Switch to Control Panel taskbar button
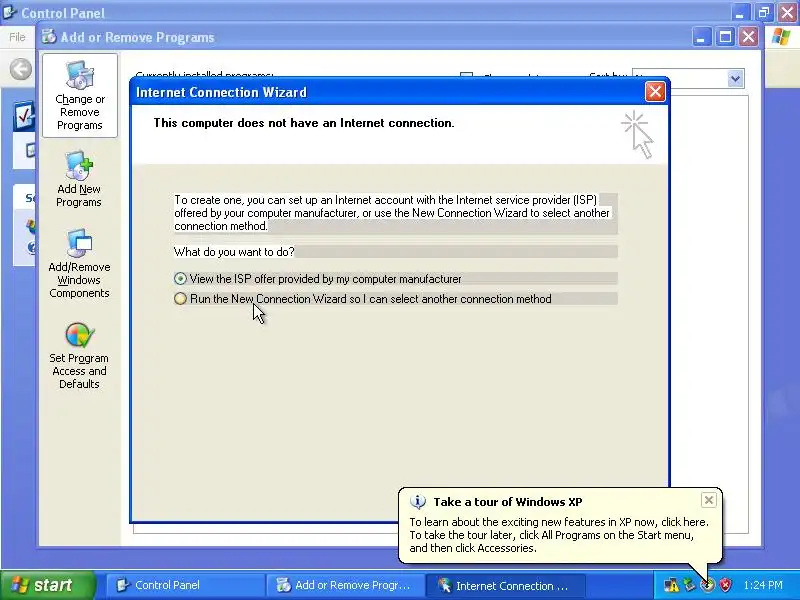This screenshot has height=600, width=800. [x=184, y=585]
